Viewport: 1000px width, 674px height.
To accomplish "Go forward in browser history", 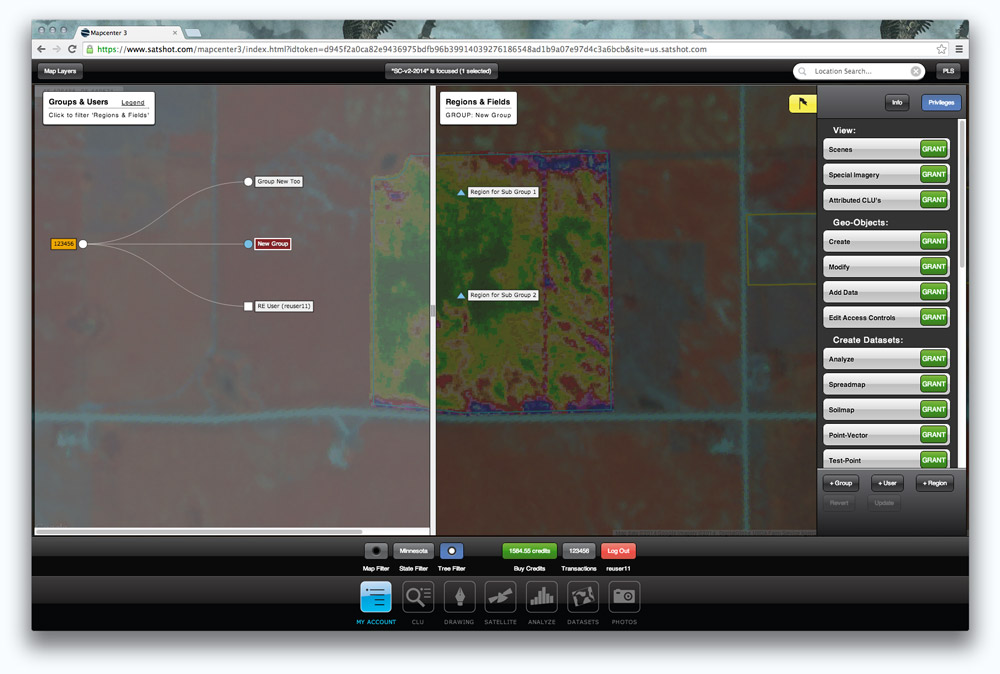I will pyautogui.click(x=57, y=49).
